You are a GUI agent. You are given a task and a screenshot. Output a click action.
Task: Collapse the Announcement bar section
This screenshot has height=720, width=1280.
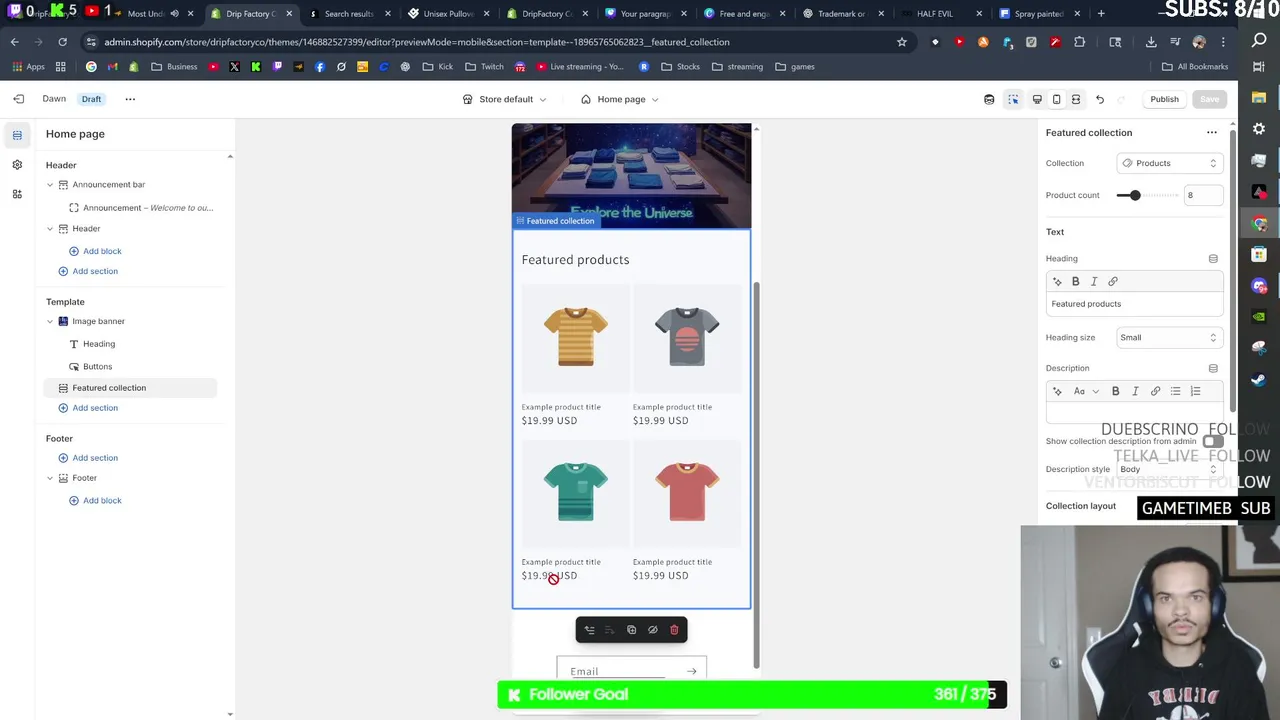pyautogui.click(x=50, y=185)
